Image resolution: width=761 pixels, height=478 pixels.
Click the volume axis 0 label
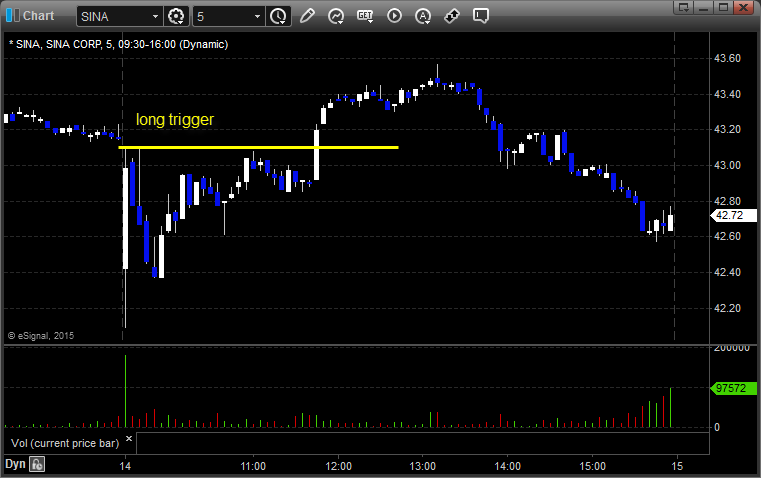click(717, 428)
